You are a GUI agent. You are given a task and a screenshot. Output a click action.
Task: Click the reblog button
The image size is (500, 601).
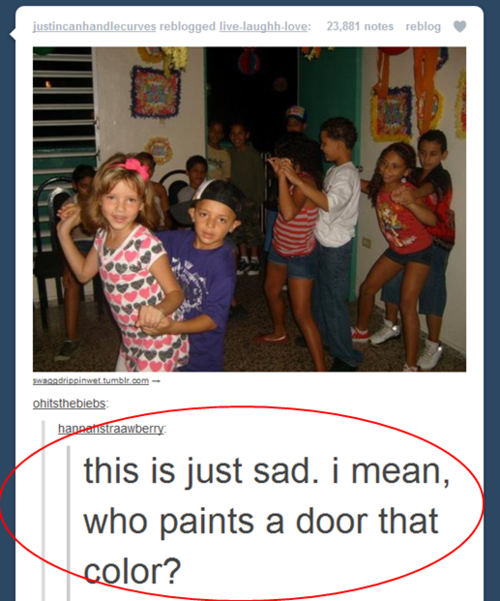coord(423,26)
